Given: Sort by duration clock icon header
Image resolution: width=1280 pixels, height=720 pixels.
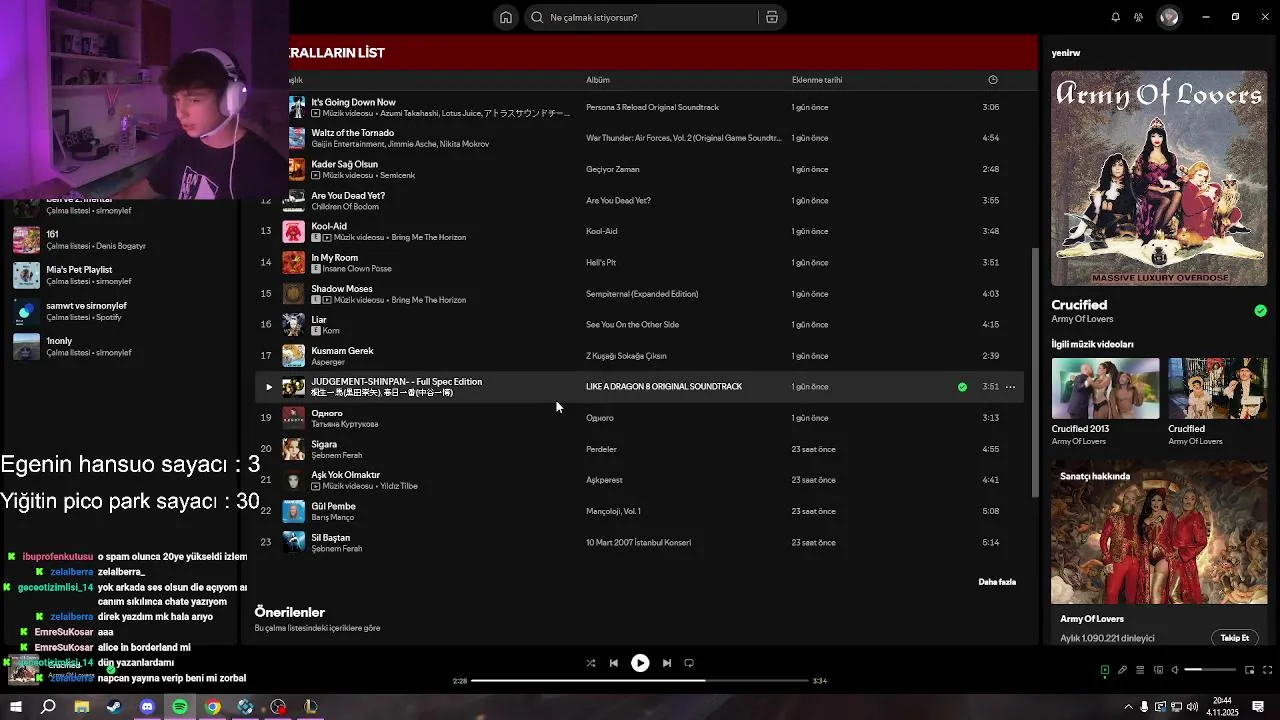Looking at the screenshot, I should point(993,80).
